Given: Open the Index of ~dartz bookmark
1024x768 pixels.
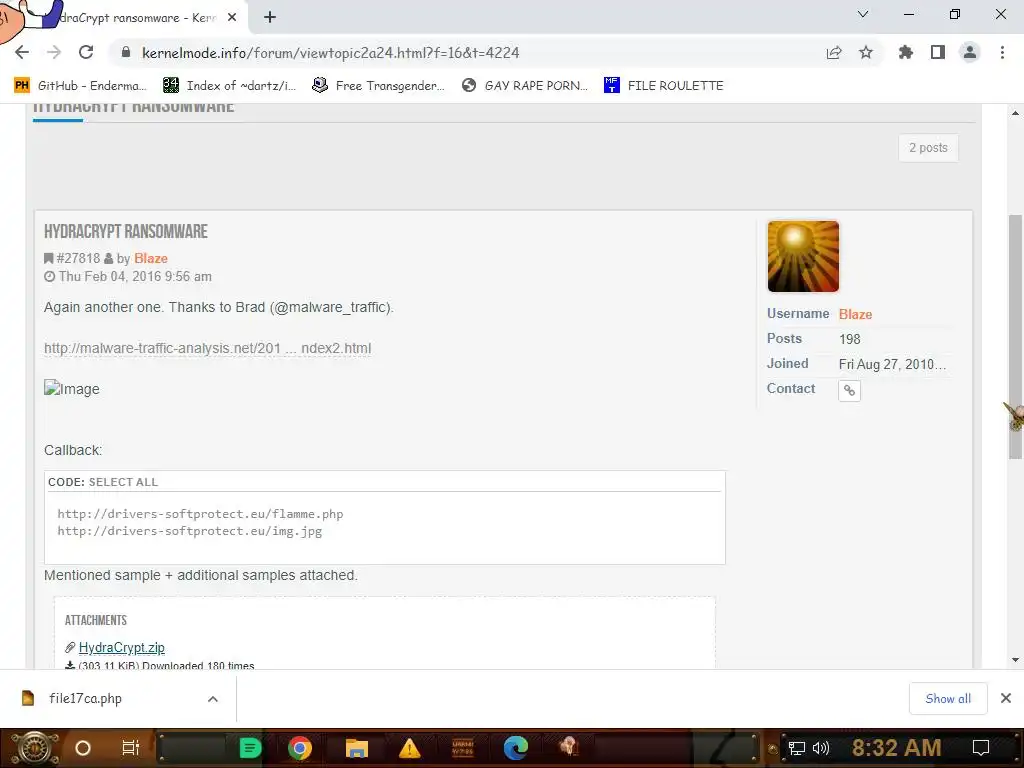Looking at the screenshot, I should [229, 86].
